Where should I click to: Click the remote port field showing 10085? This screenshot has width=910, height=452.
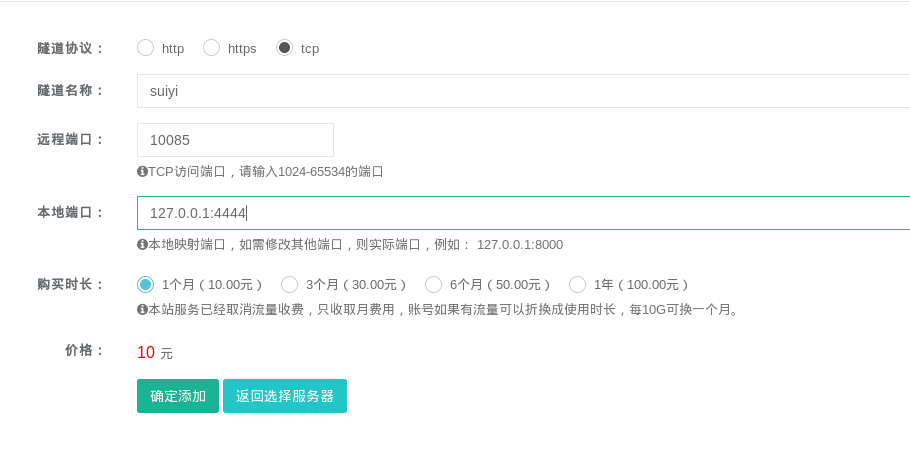[x=235, y=140]
